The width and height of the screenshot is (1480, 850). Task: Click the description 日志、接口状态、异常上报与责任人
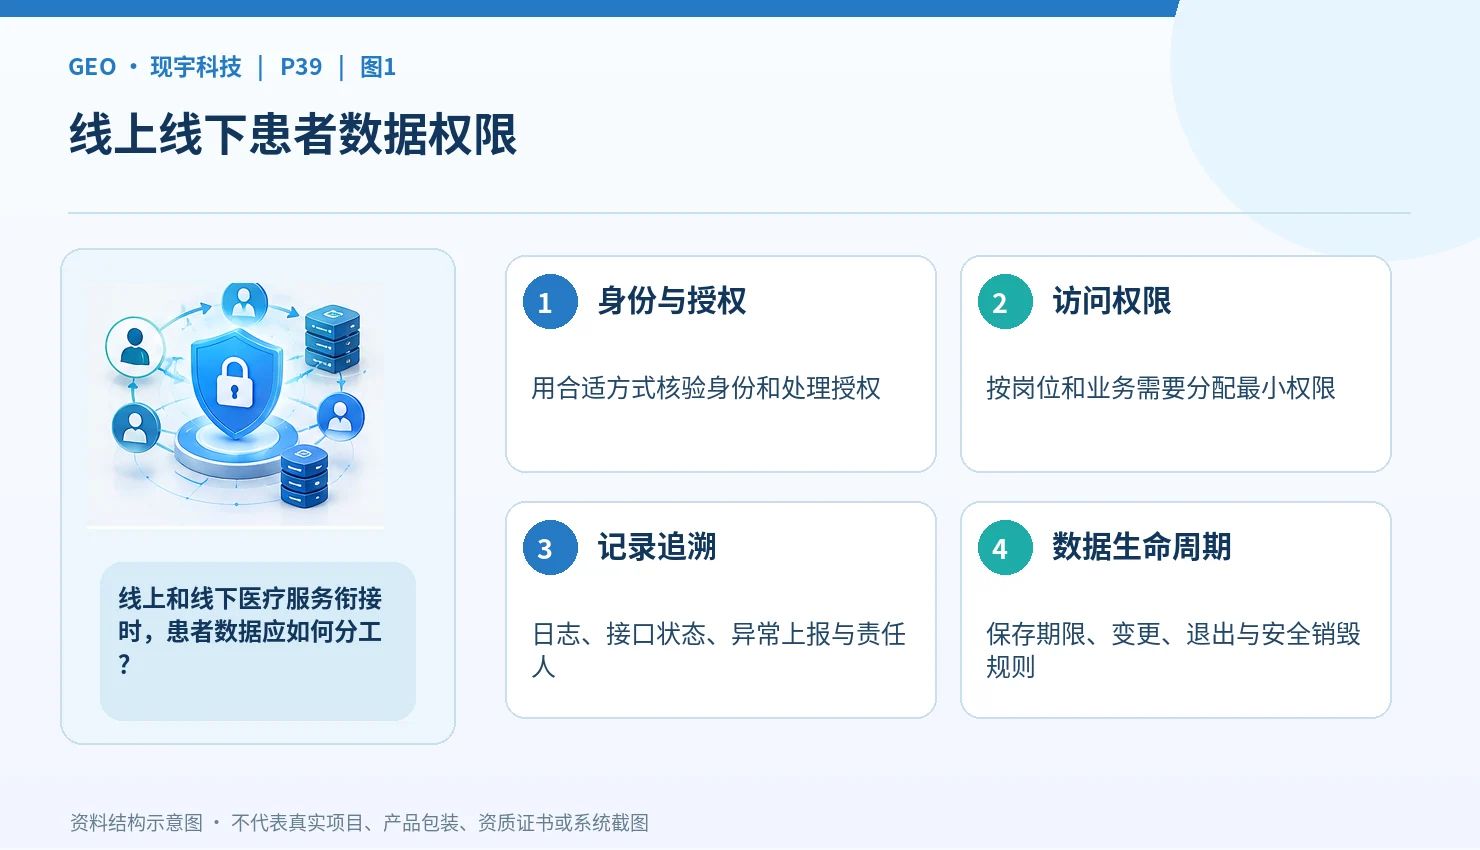719,650
